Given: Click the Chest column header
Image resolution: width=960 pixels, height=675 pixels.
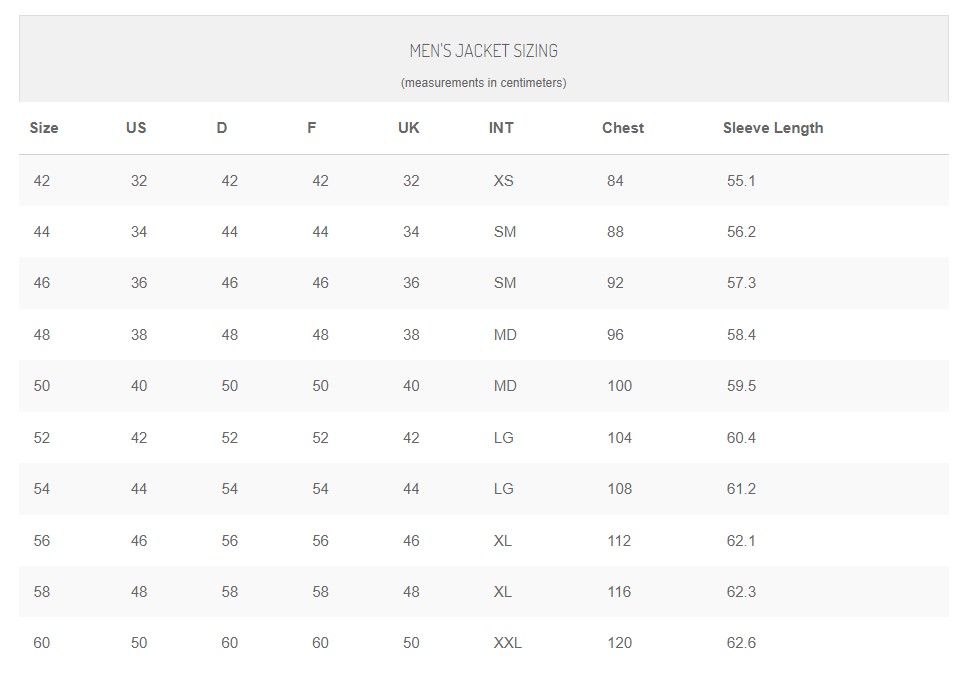Looking at the screenshot, I should [x=623, y=128].
